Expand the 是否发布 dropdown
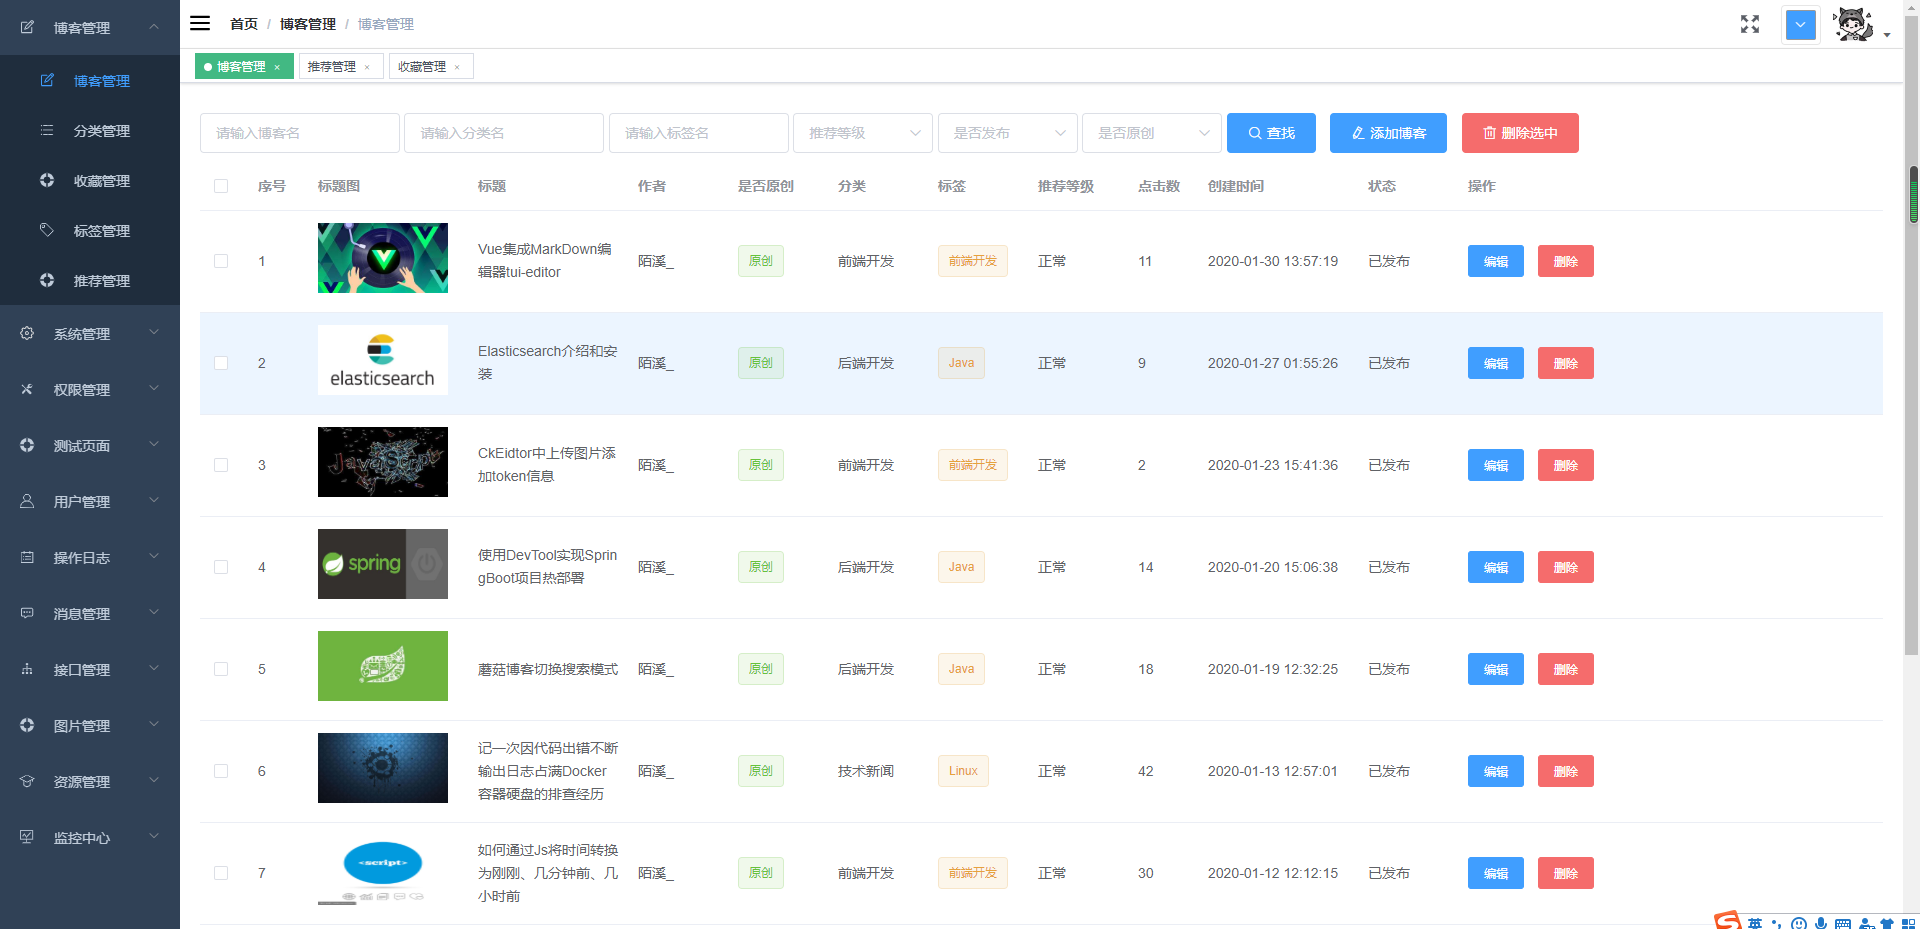The height and width of the screenshot is (929, 1920). pyautogui.click(x=1007, y=133)
